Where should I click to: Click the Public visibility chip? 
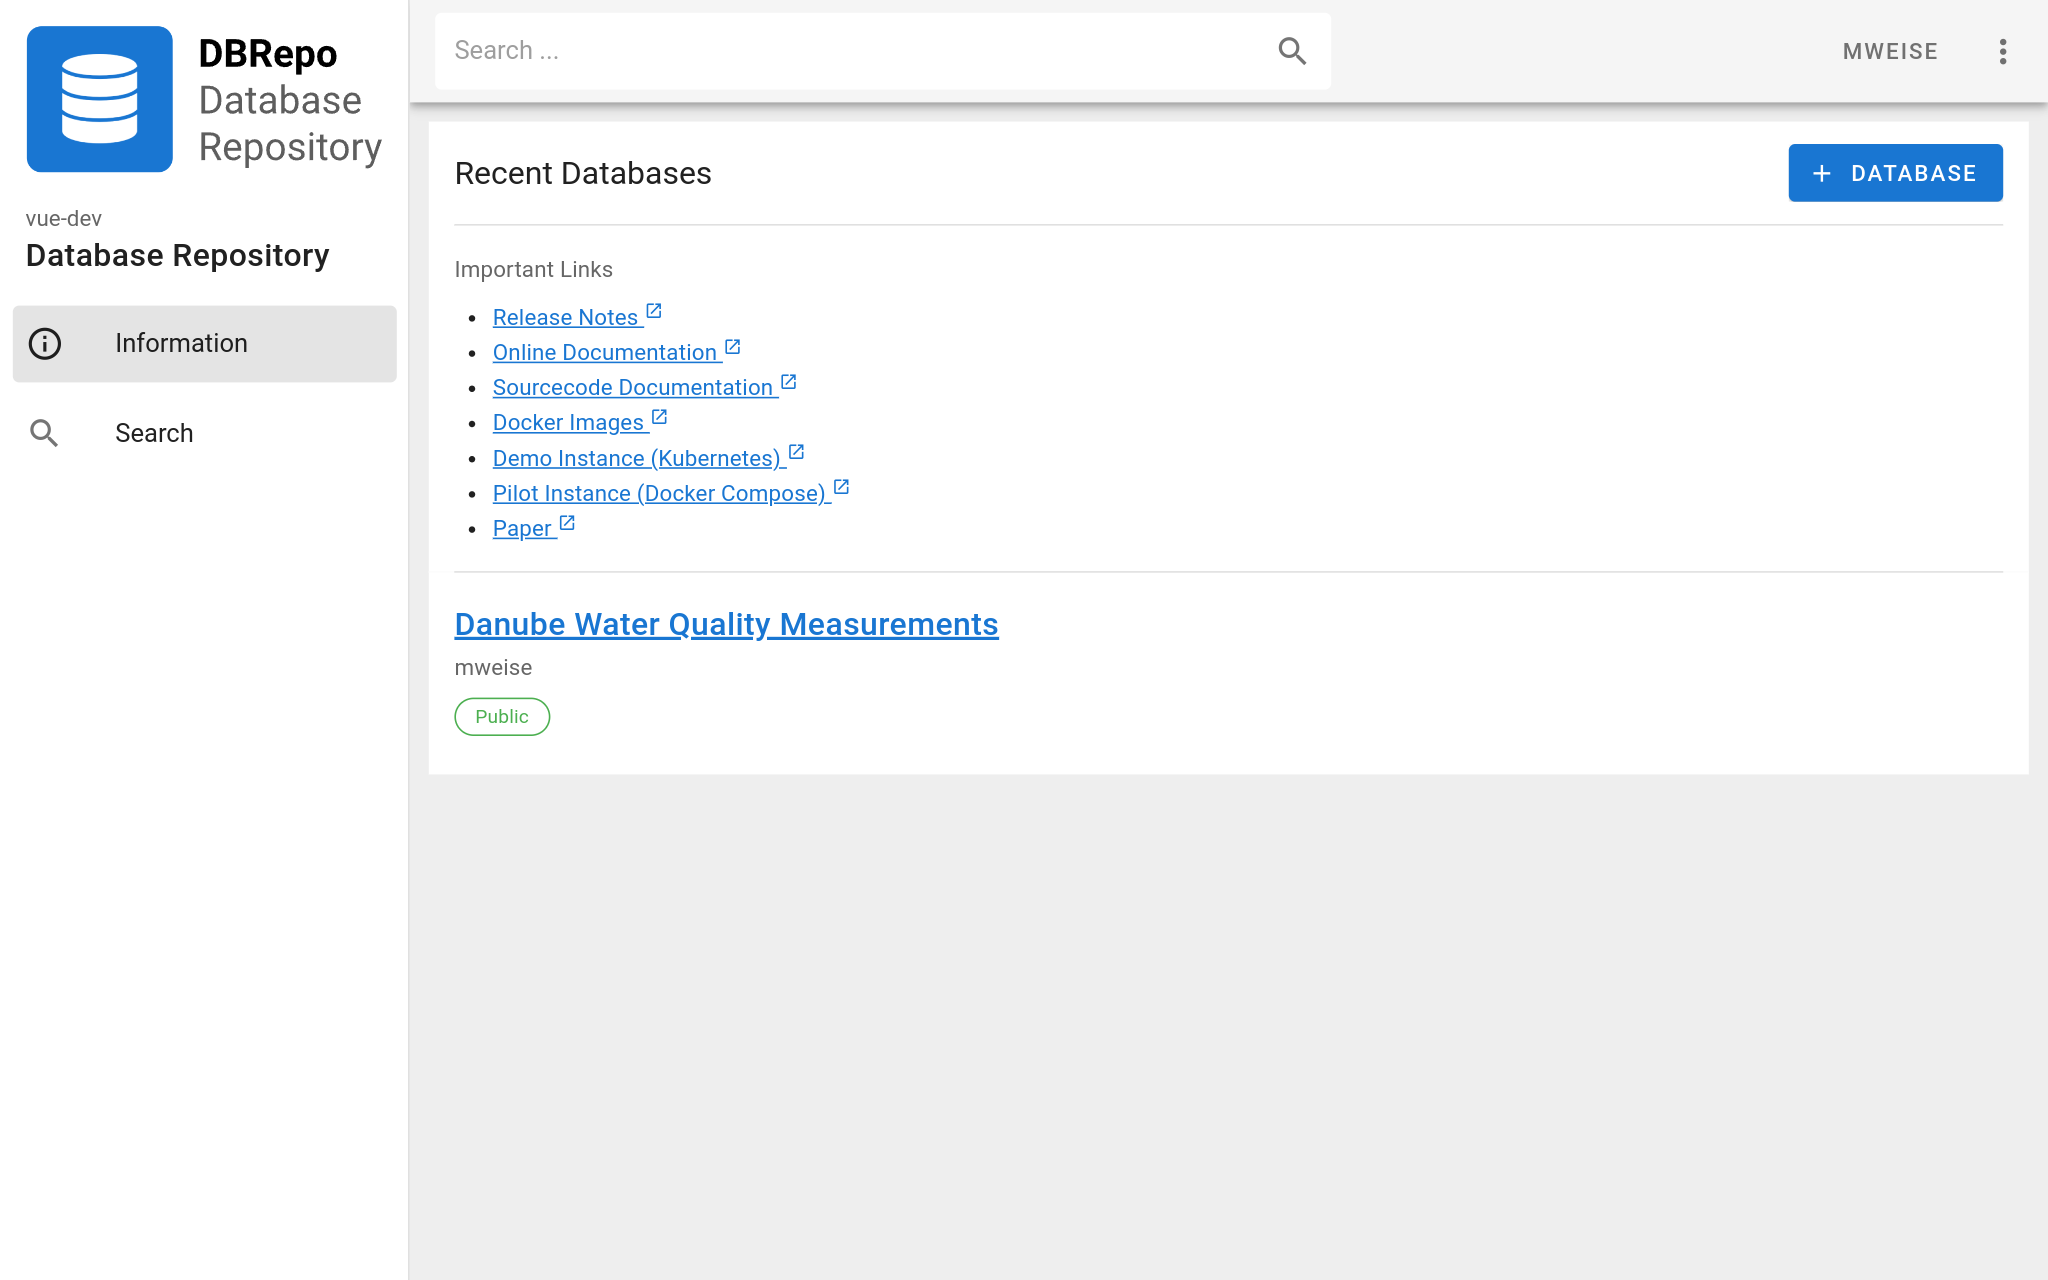(x=502, y=717)
